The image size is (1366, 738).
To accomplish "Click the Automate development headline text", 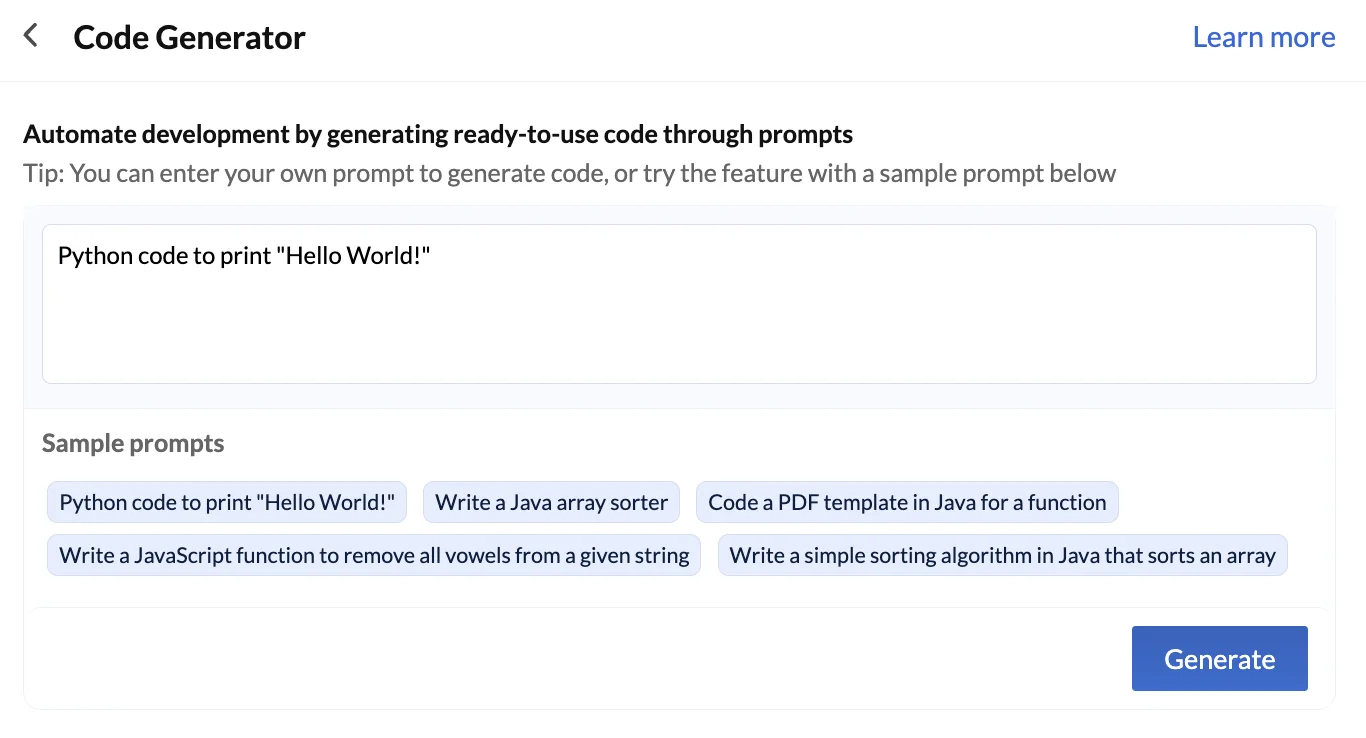I will pyautogui.click(x=438, y=134).
